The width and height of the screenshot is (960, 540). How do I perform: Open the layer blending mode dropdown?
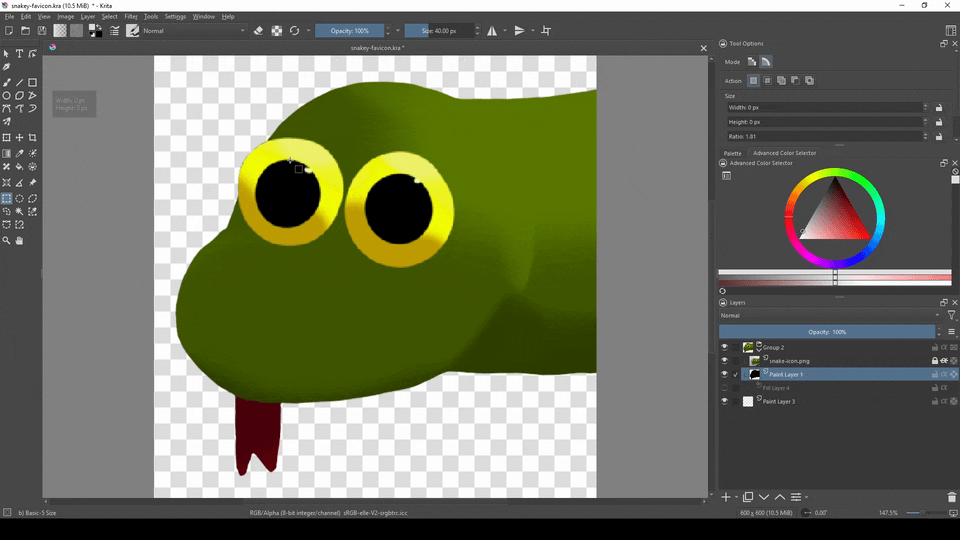click(828, 316)
